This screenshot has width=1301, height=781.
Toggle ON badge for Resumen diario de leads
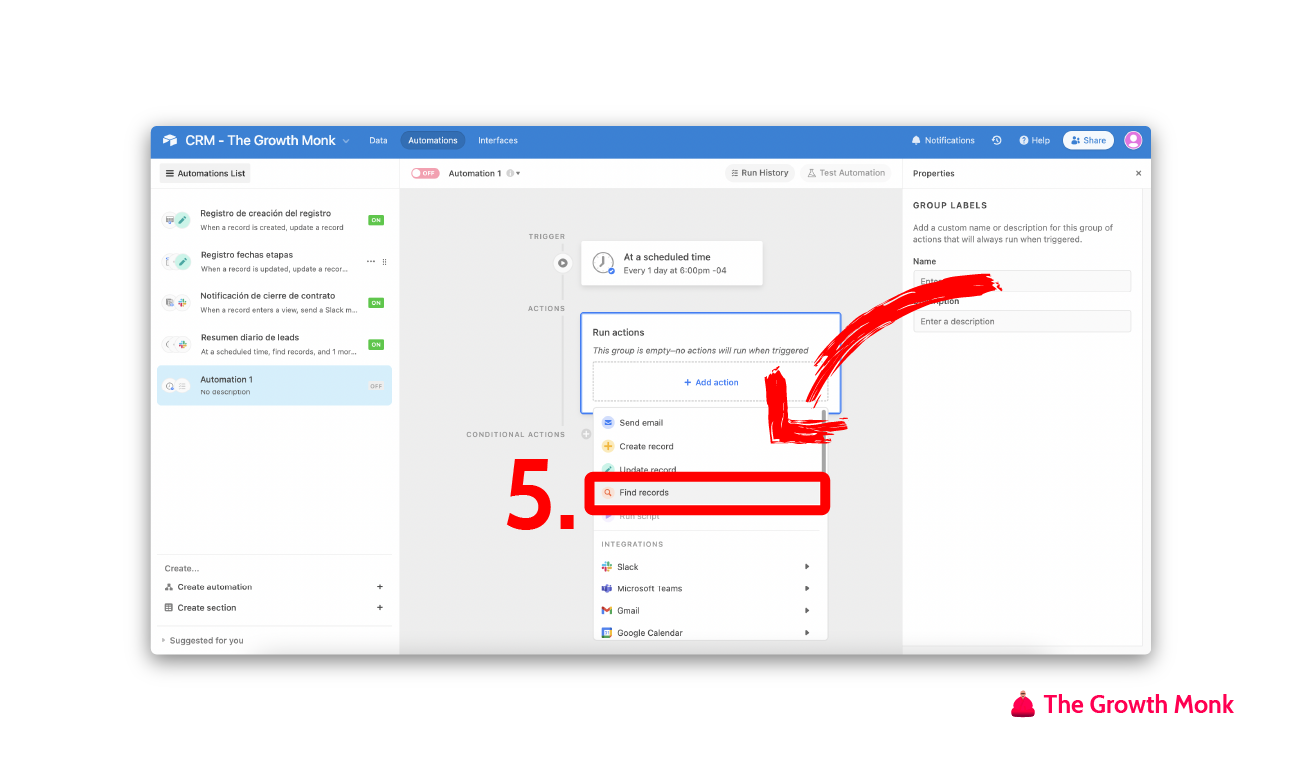pos(376,344)
